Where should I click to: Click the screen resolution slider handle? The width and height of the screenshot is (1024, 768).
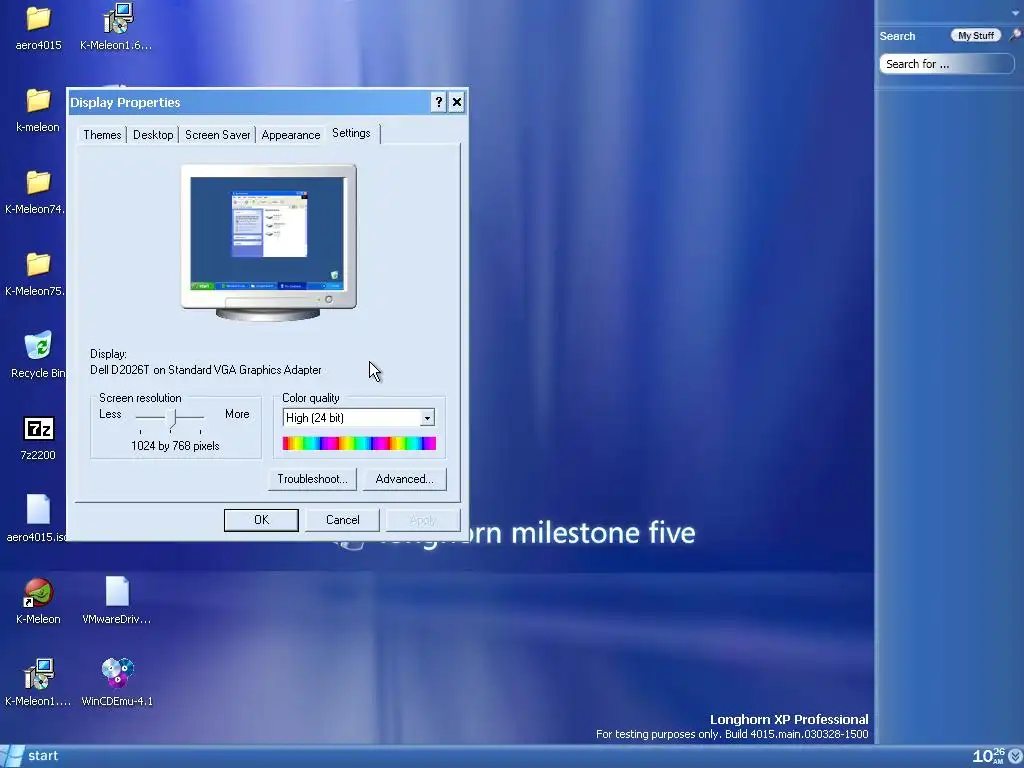(171, 419)
